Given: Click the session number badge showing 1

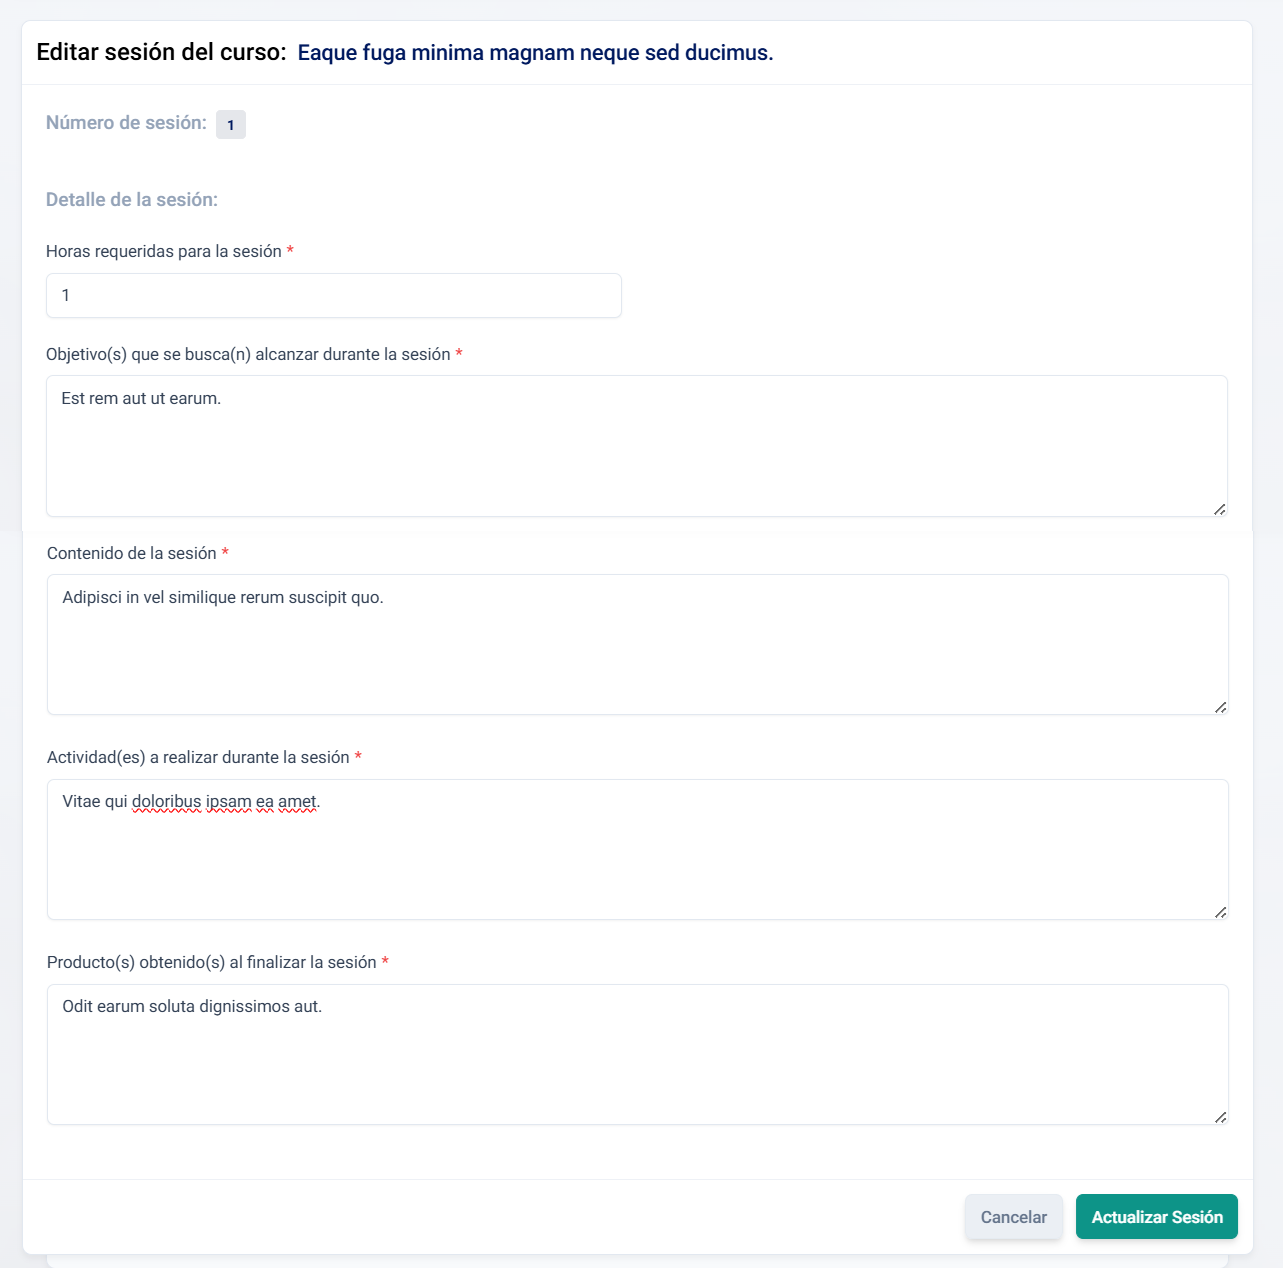Looking at the screenshot, I should pyautogui.click(x=231, y=125).
